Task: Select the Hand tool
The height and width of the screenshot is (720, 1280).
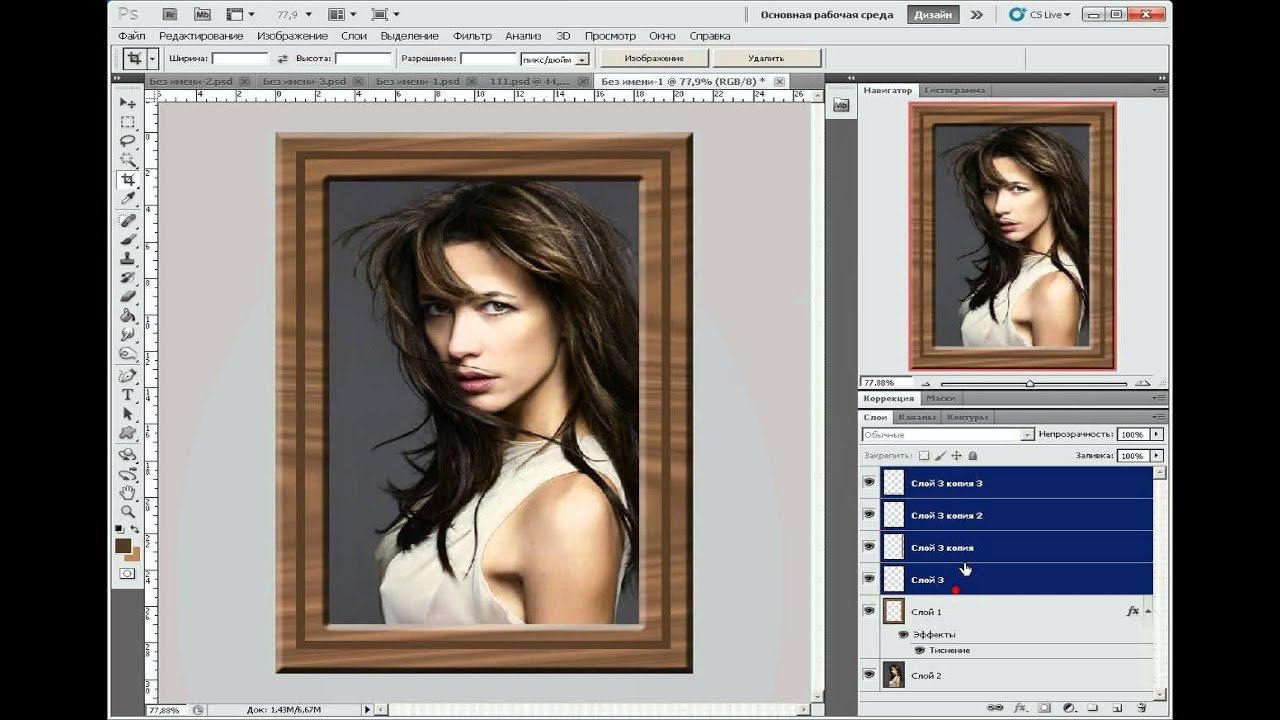Action: point(128,492)
